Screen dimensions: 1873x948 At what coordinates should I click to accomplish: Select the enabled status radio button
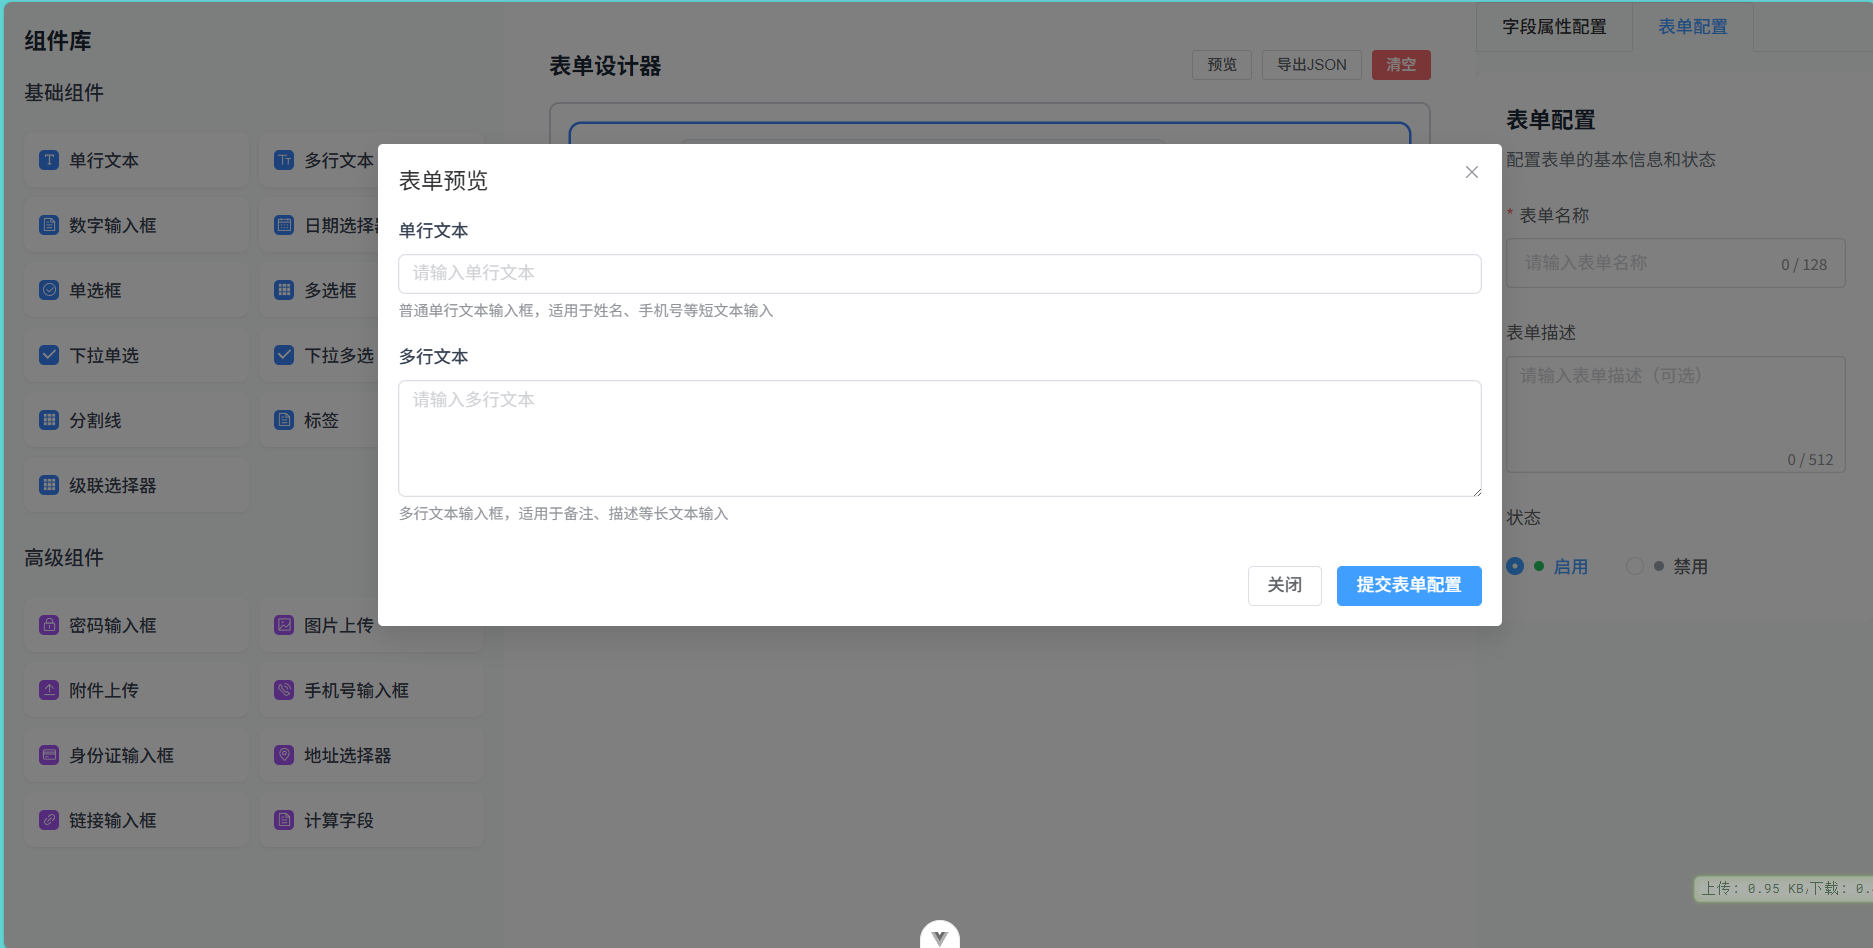click(1515, 566)
